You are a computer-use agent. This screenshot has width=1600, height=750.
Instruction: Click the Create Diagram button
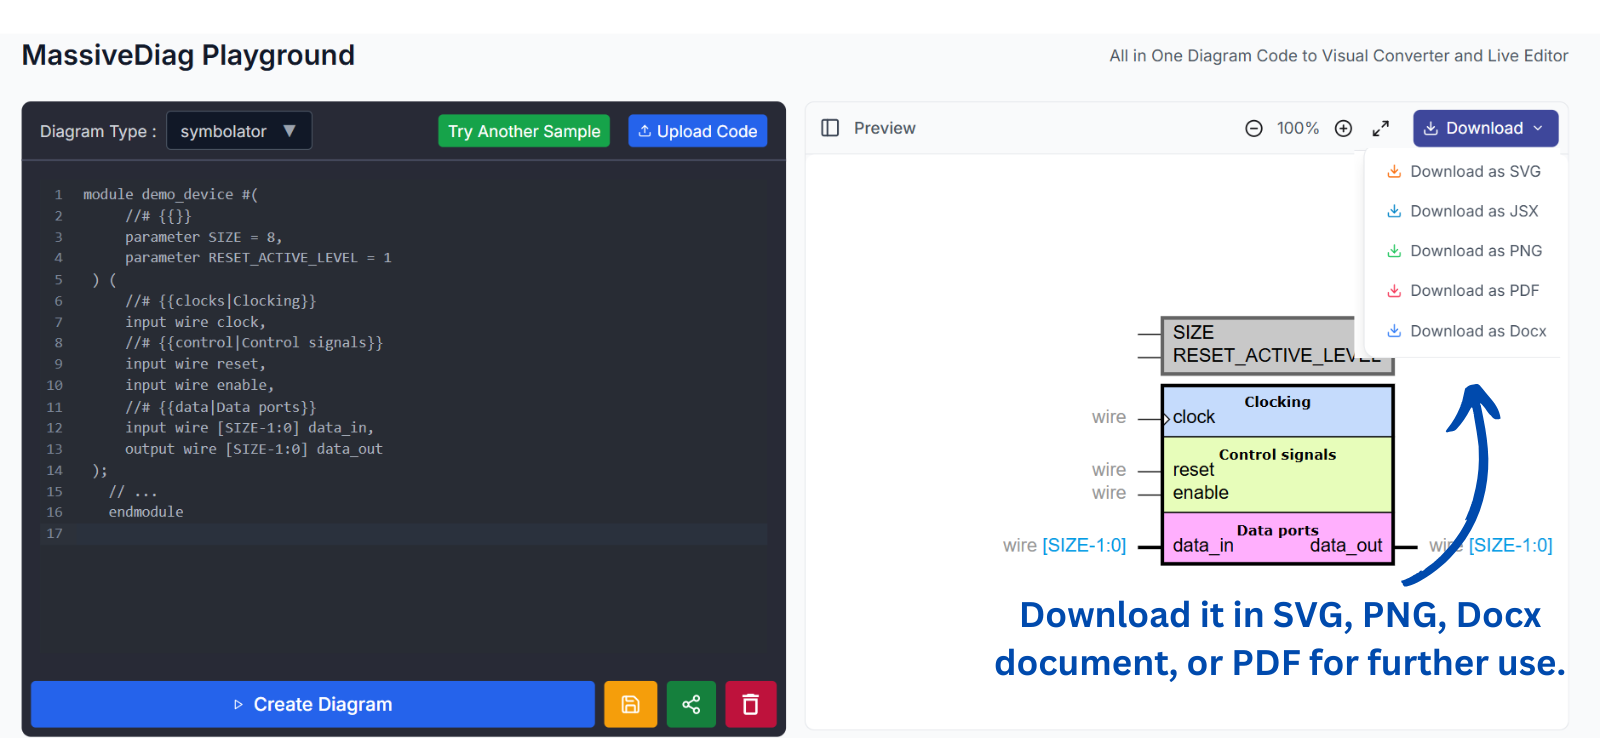(x=313, y=704)
